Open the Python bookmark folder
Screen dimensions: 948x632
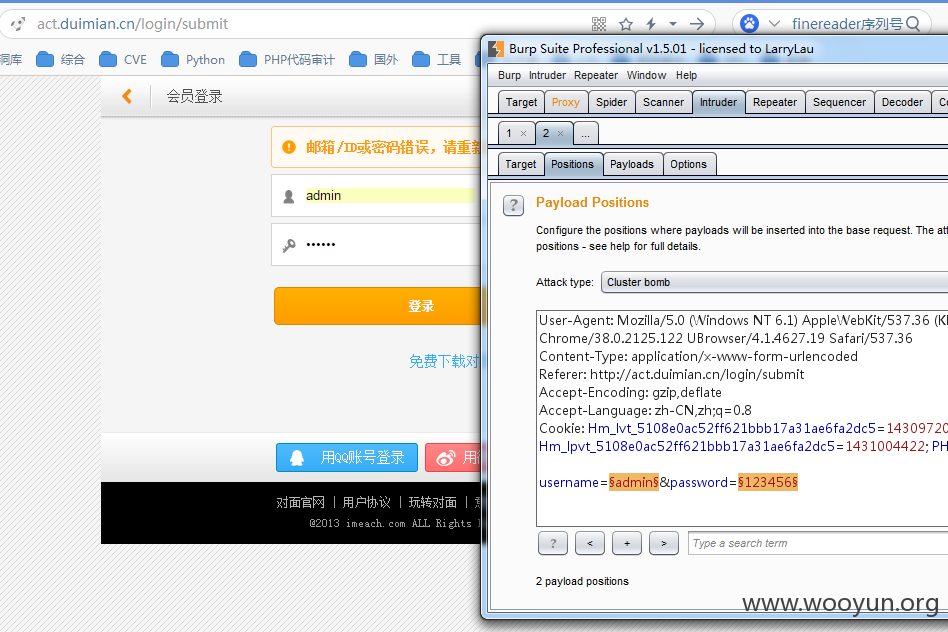[193, 59]
